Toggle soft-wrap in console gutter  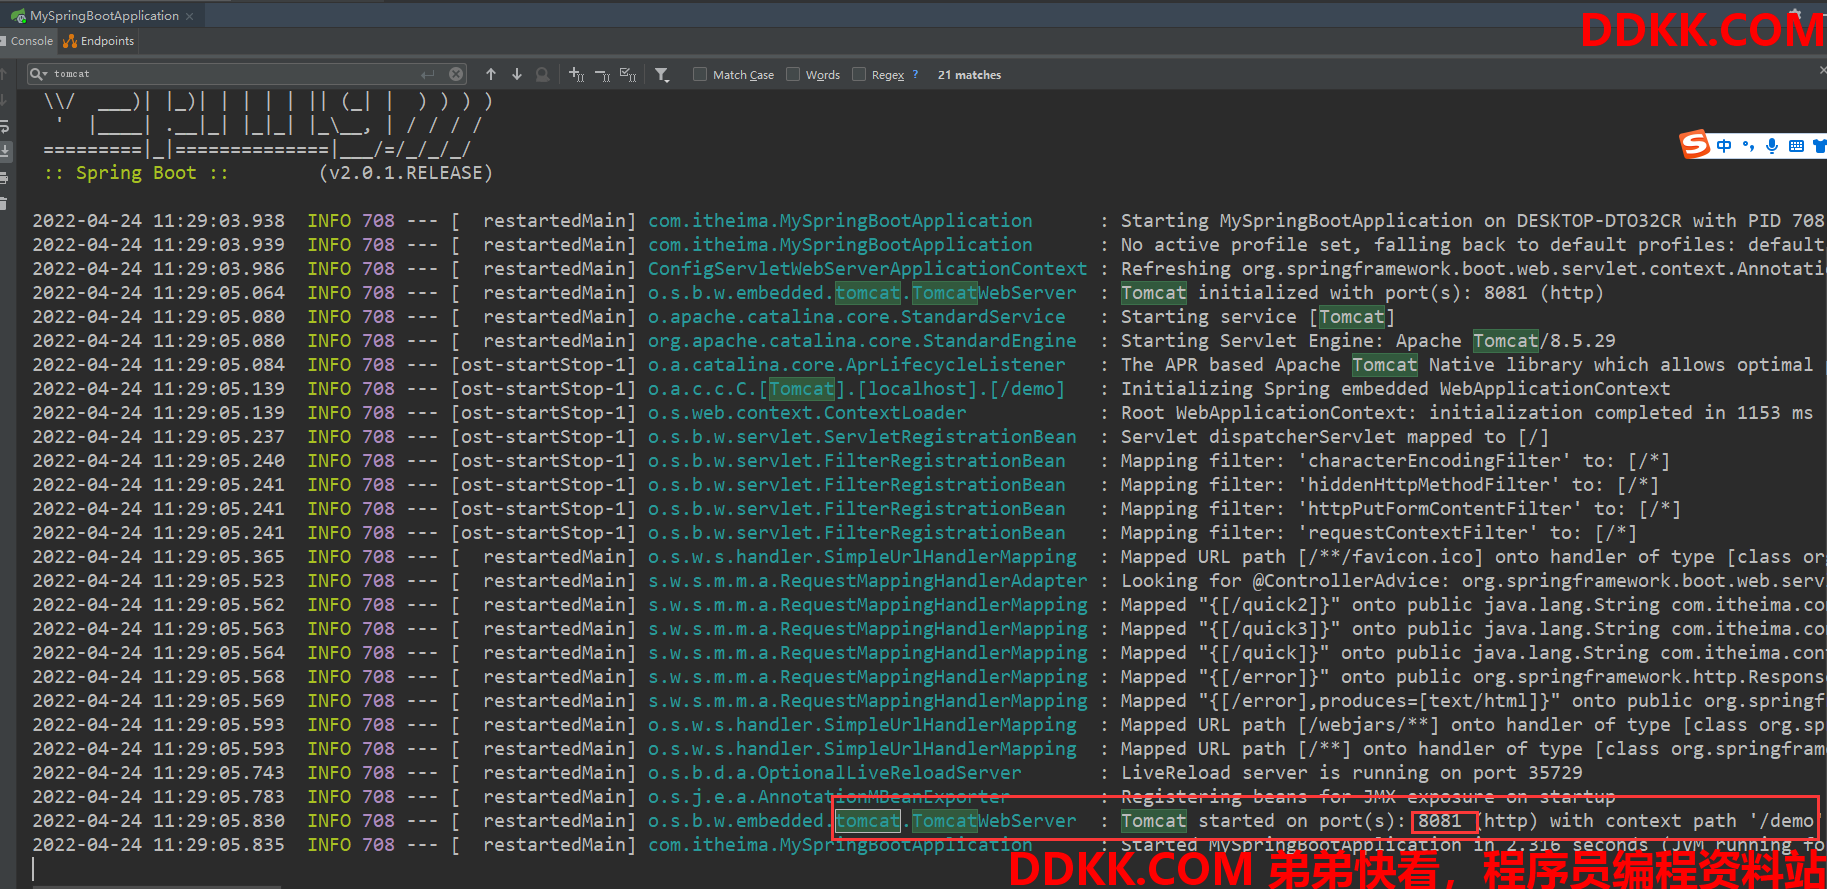point(4,126)
